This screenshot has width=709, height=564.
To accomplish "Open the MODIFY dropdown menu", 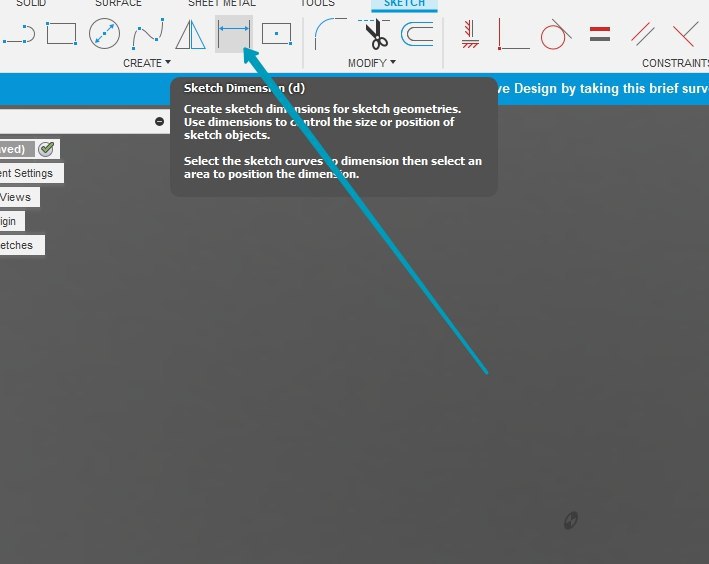I will tap(372, 63).
